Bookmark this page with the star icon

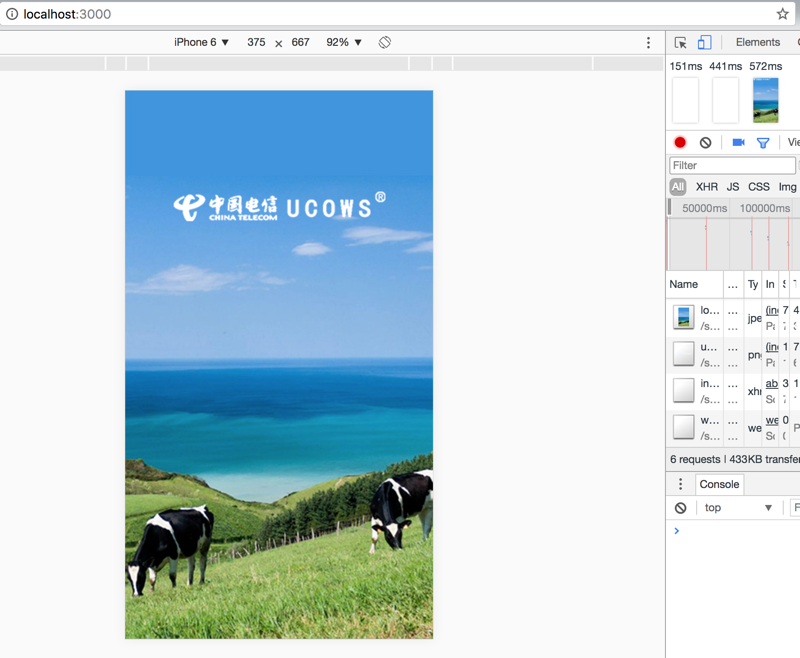click(783, 14)
